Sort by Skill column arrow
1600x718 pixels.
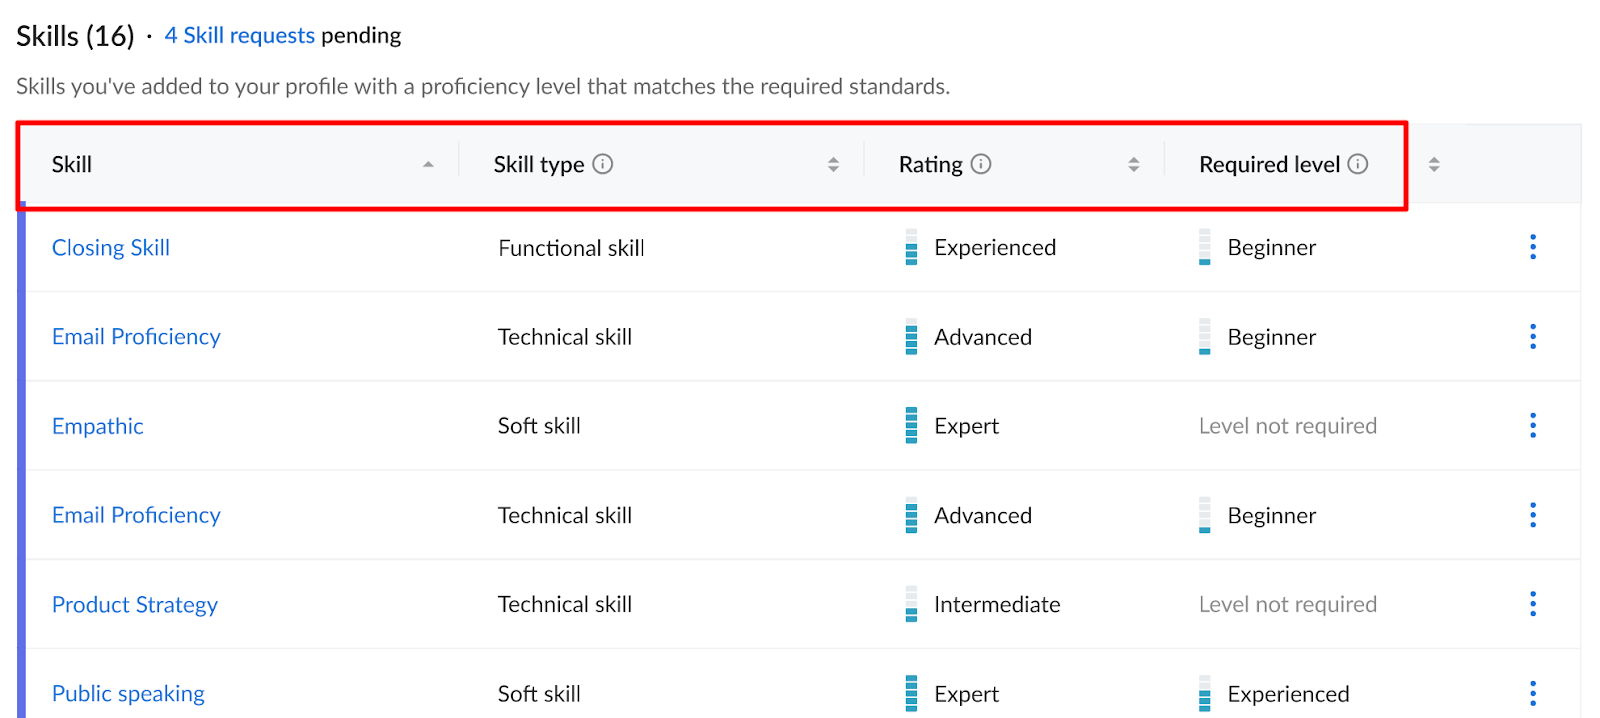[428, 164]
